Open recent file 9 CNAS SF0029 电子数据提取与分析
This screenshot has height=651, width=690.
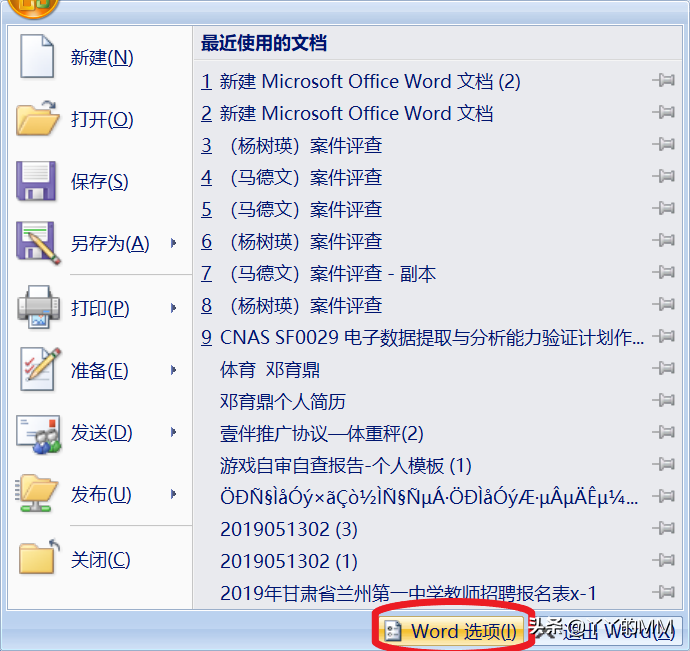coord(422,338)
